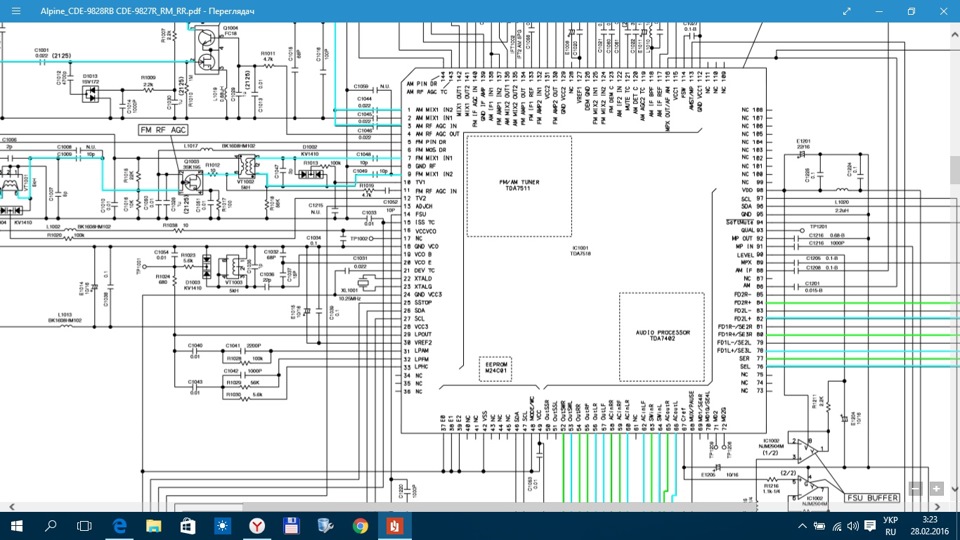The image size is (960, 540).
Task: Open battery status in the tray
Action: point(819,526)
